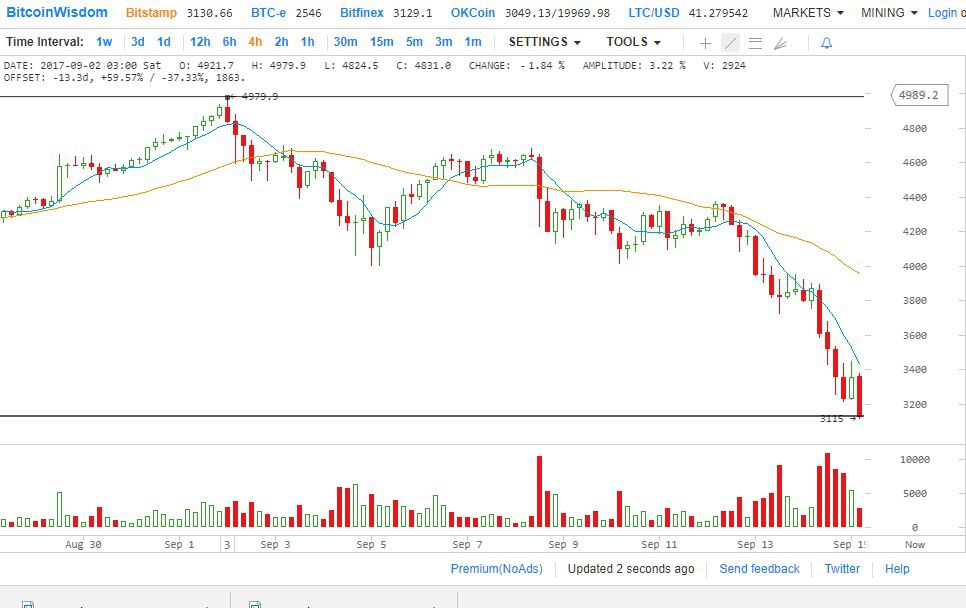This screenshot has height=608, width=966.
Task: Open LTC/USD market chart
Action: click(x=654, y=13)
